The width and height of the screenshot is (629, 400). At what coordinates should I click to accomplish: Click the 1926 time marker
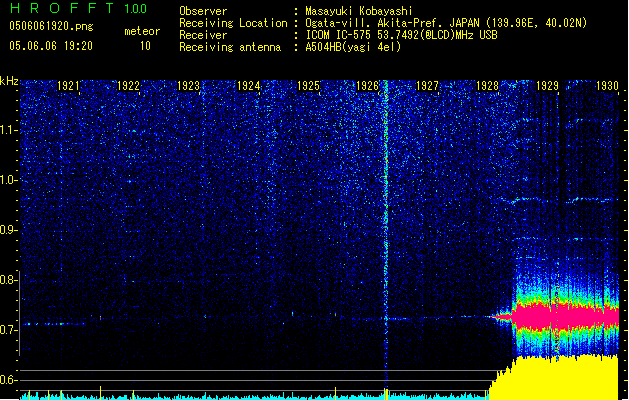click(368, 85)
